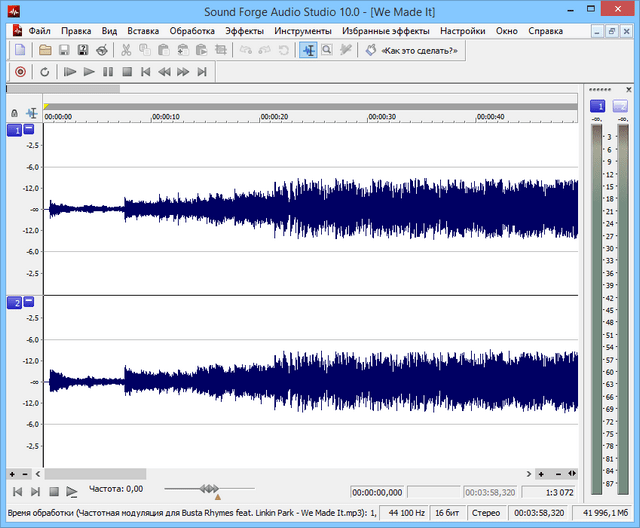
Task: Click the 00:00:20 mark on time ruler
Action: point(273,117)
